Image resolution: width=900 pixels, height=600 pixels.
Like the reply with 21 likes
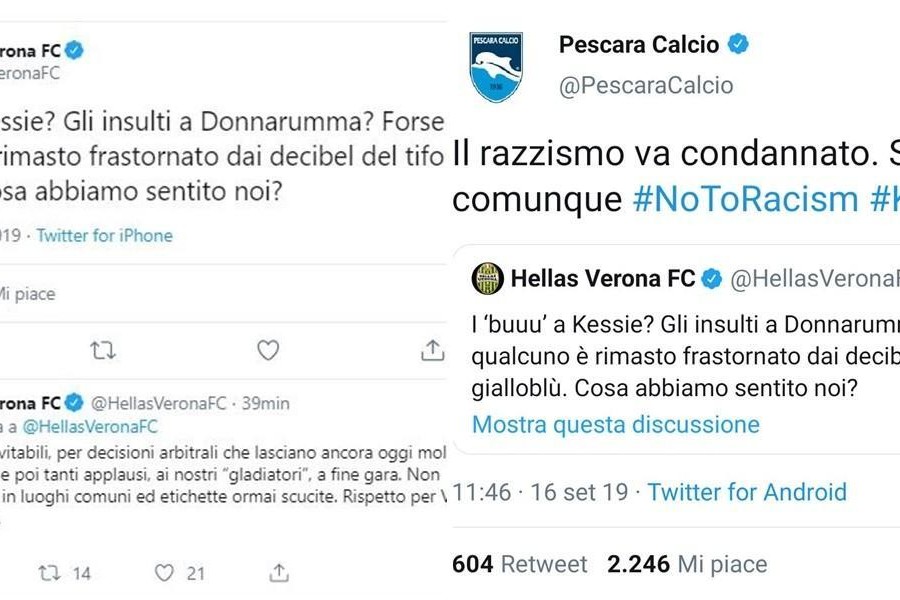pos(164,572)
